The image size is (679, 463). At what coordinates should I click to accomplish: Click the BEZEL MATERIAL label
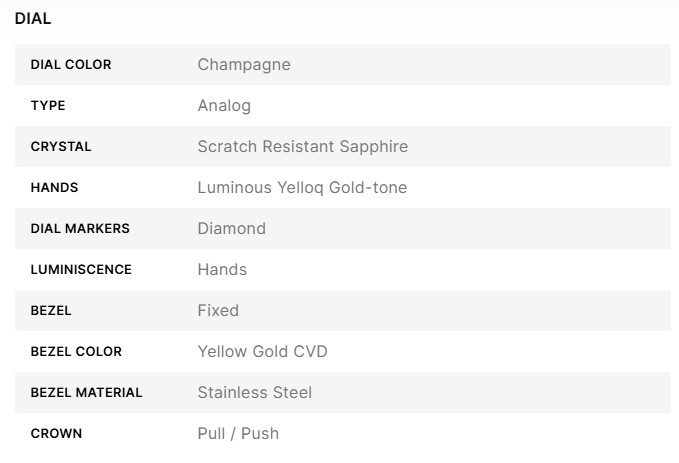[86, 393]
